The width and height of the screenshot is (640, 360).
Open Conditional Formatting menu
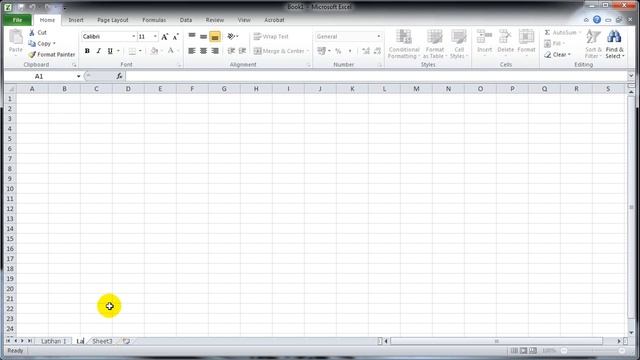[404, 44]
